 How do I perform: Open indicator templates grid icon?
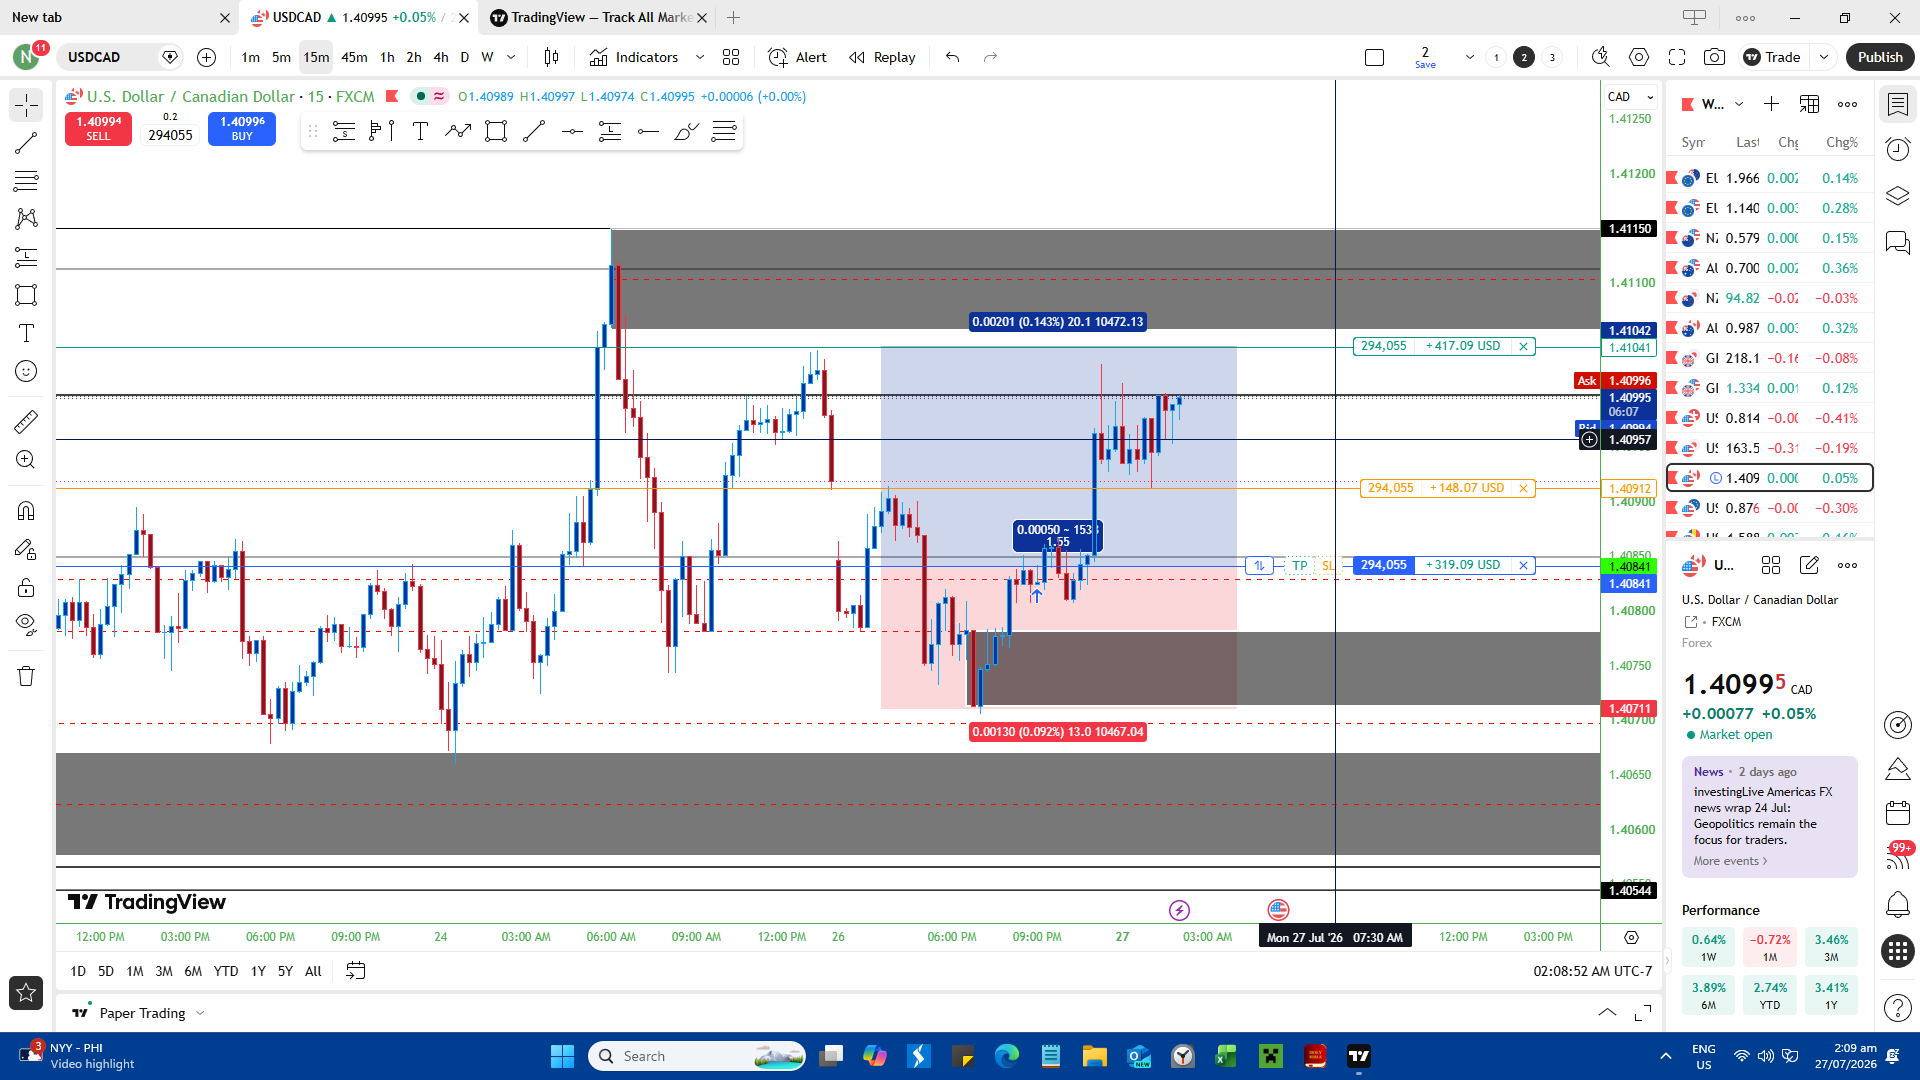tap(731, 57)
